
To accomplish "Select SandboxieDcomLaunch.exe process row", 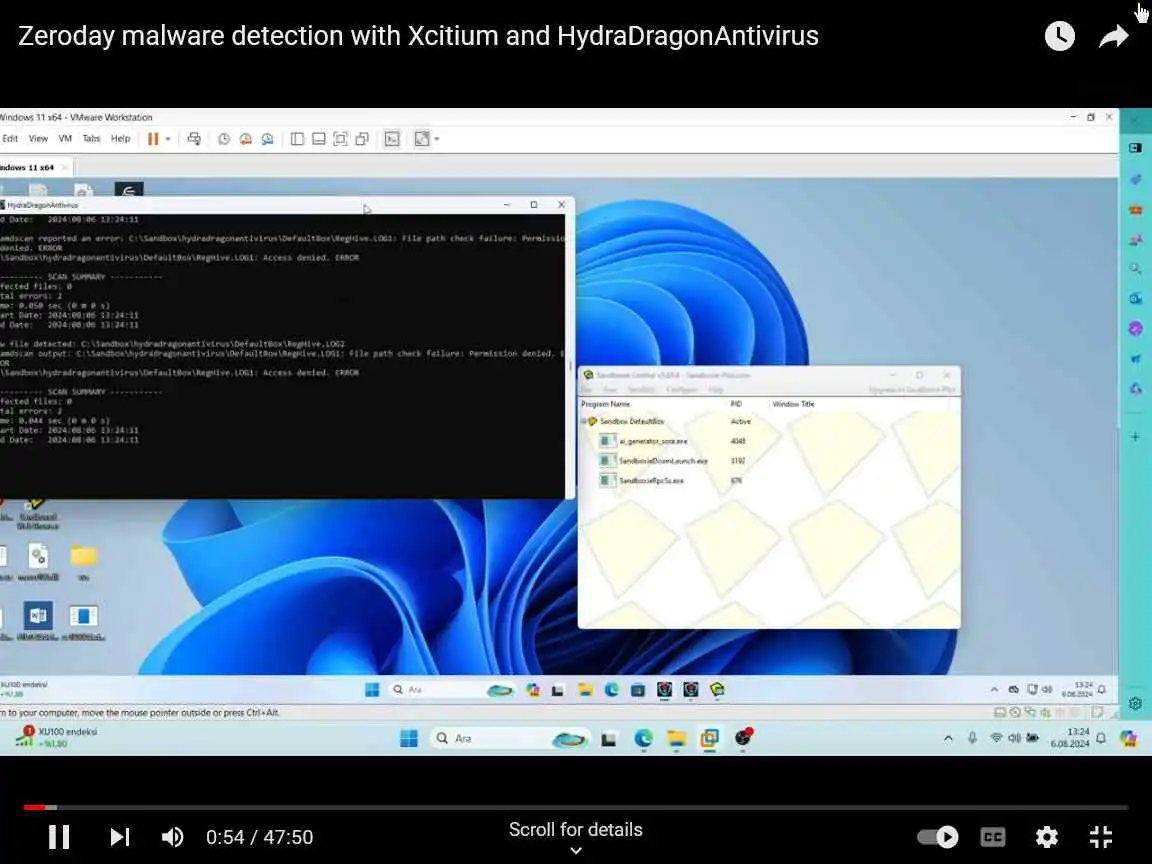I will pos(768,461).
